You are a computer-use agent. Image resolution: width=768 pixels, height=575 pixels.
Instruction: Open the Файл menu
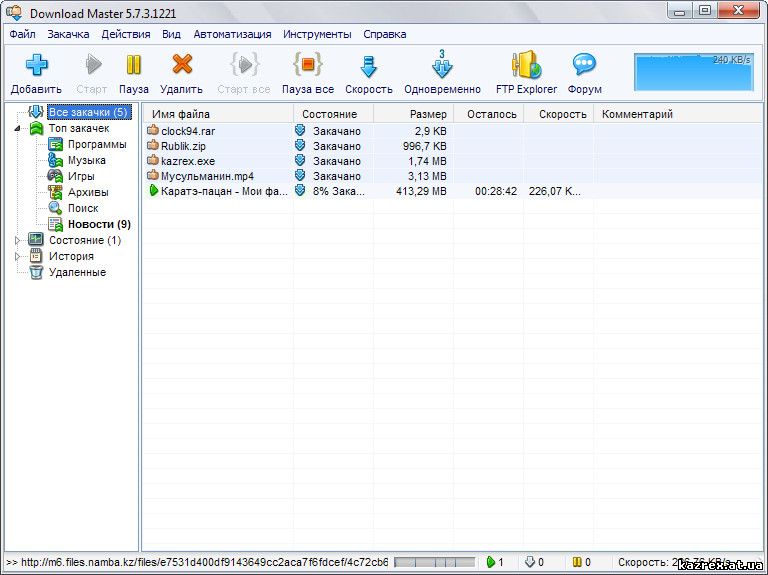pos(23,34)
